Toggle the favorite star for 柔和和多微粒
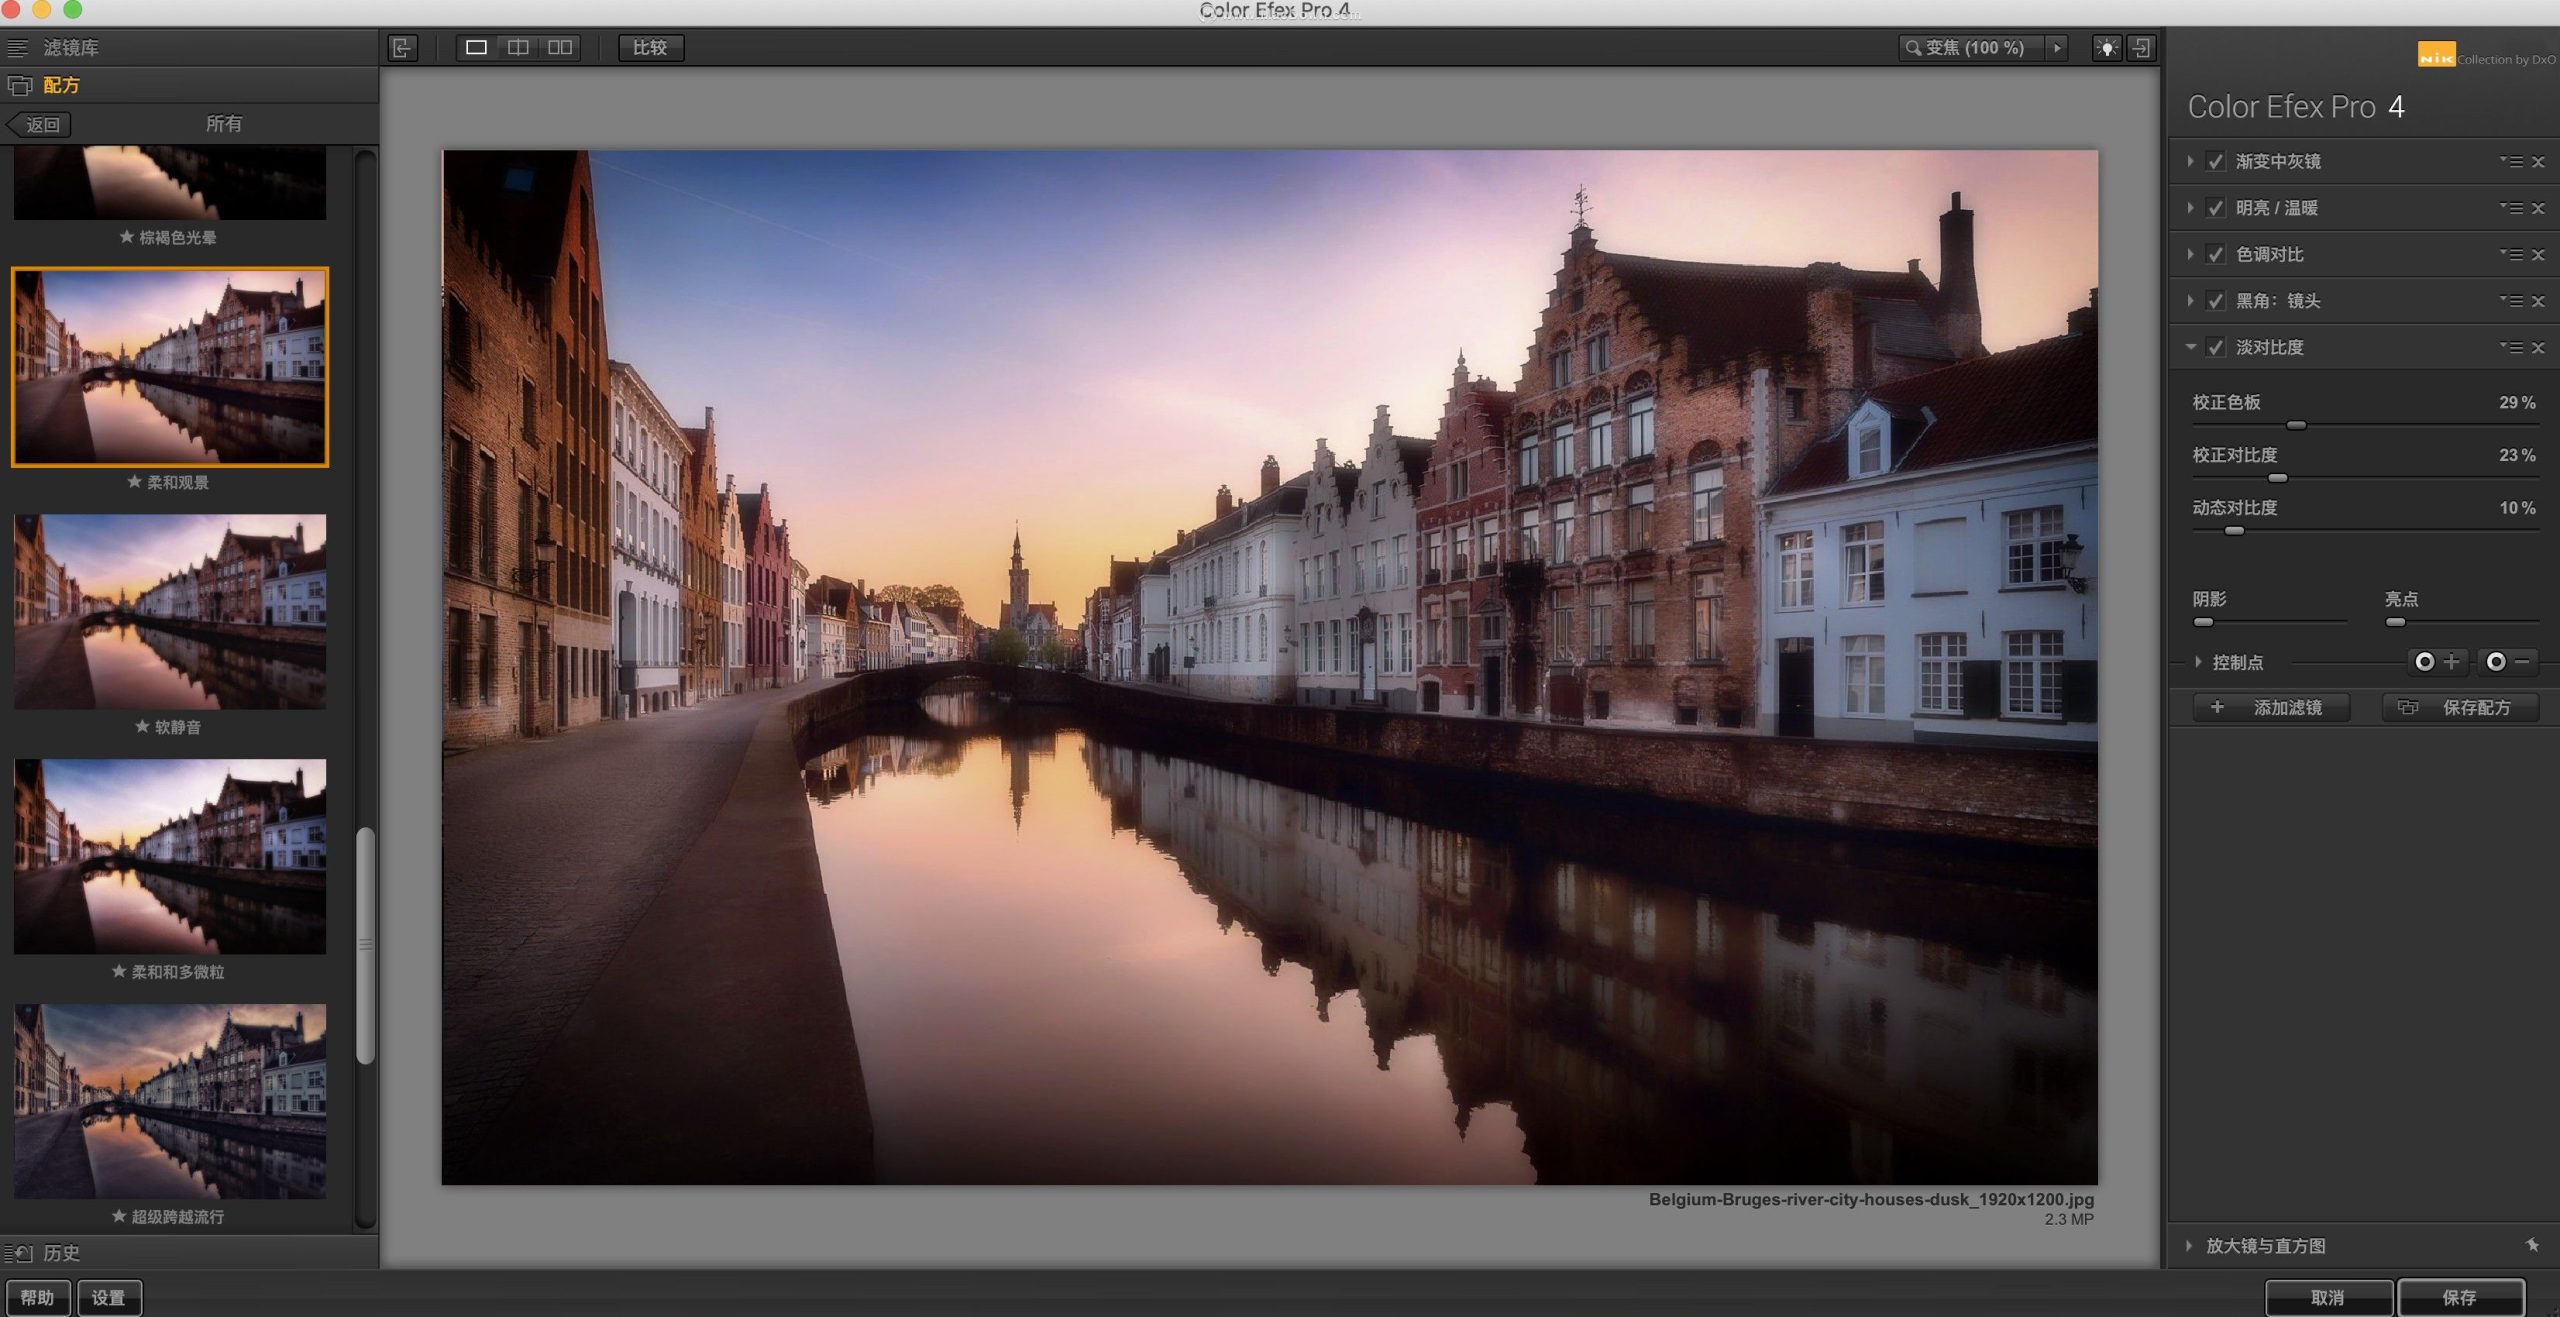 119,971
